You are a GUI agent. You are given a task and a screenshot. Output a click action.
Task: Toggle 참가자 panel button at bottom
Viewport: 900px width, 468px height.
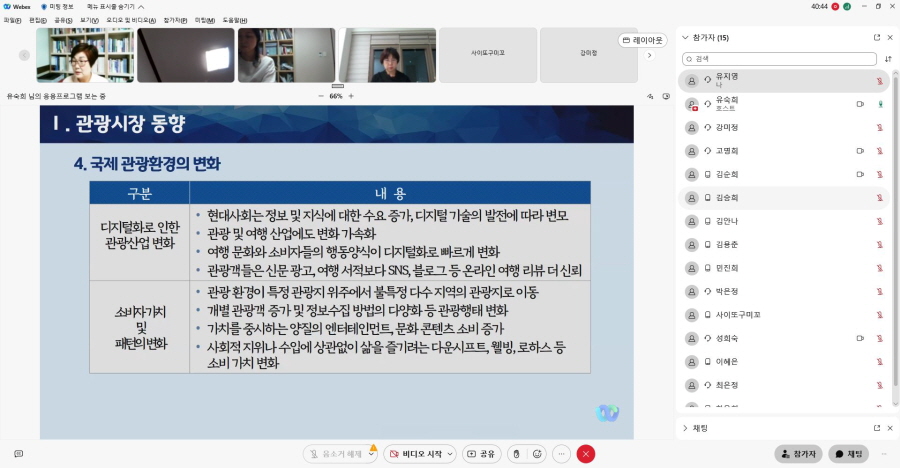[798, 454]
